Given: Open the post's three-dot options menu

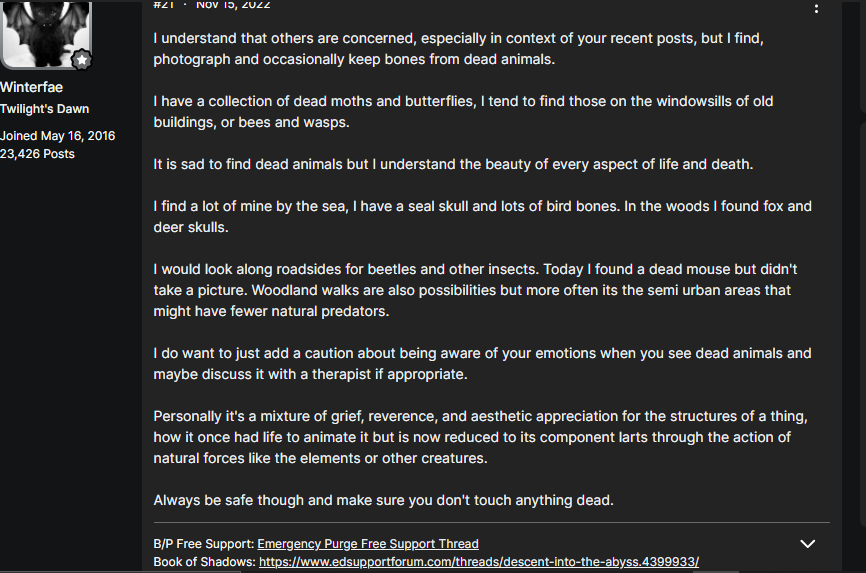Looking at the screenshot, I should coord(816,8).
